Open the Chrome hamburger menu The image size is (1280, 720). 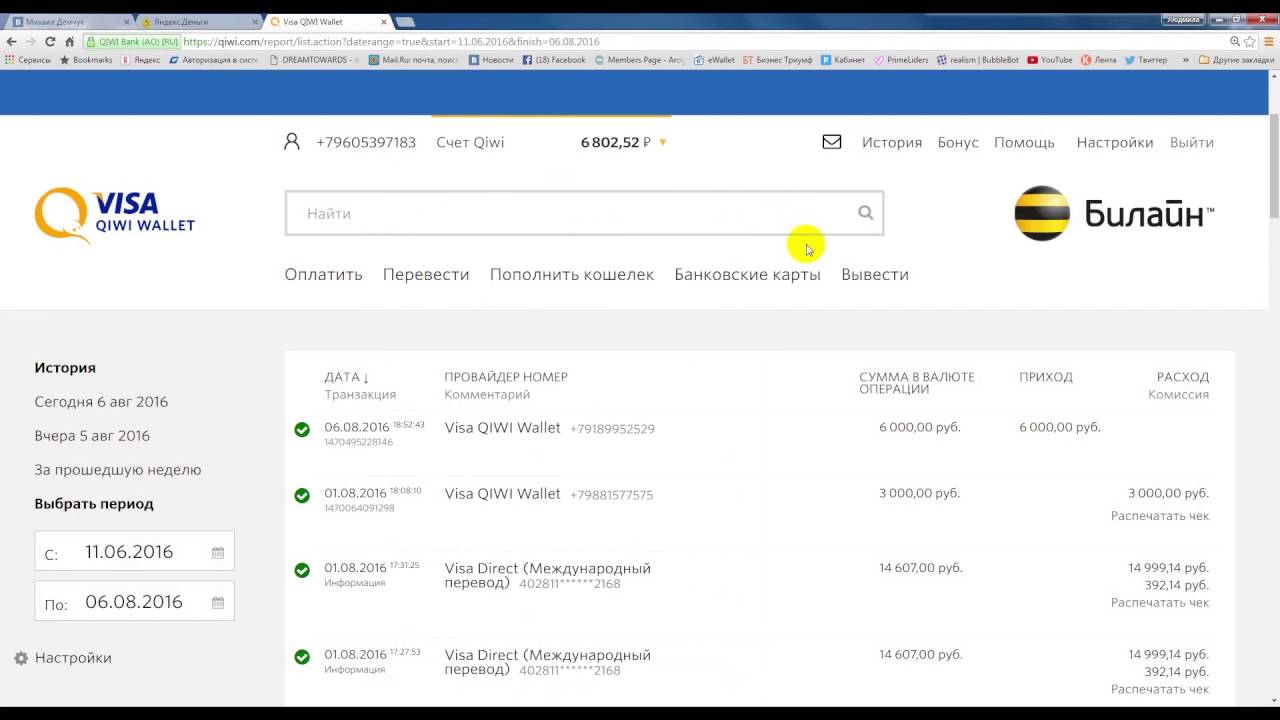pyautogui.click(x=1268, y=42)
